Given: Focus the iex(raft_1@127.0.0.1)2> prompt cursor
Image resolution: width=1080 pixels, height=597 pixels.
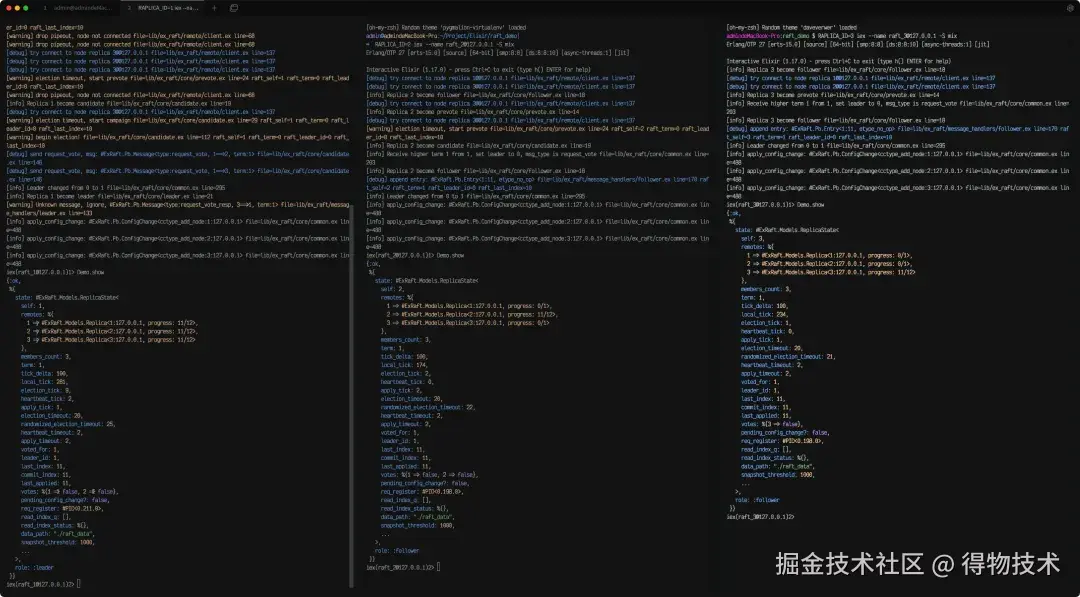Looking at the screenshot, I should coord(79,584).
